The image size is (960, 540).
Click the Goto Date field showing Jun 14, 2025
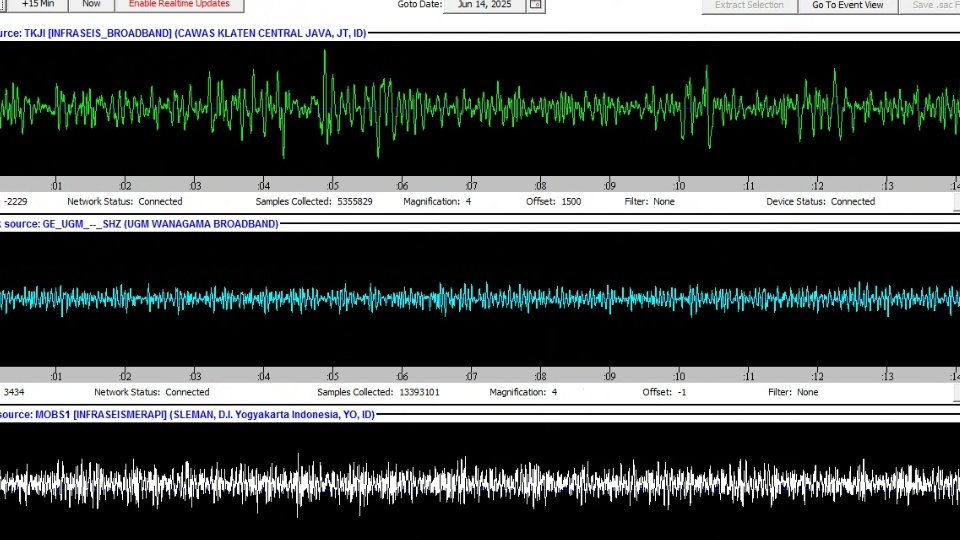coord(484,4)
